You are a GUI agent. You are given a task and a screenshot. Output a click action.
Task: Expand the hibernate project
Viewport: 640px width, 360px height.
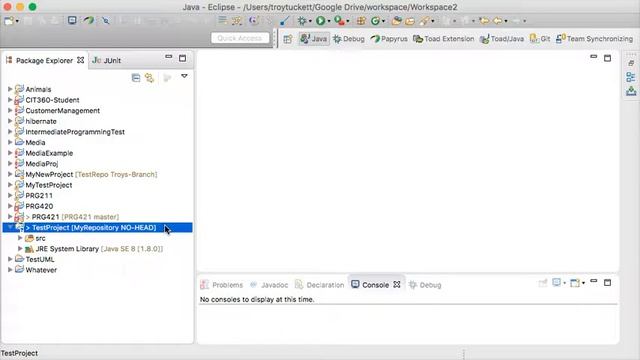[10, 120]
